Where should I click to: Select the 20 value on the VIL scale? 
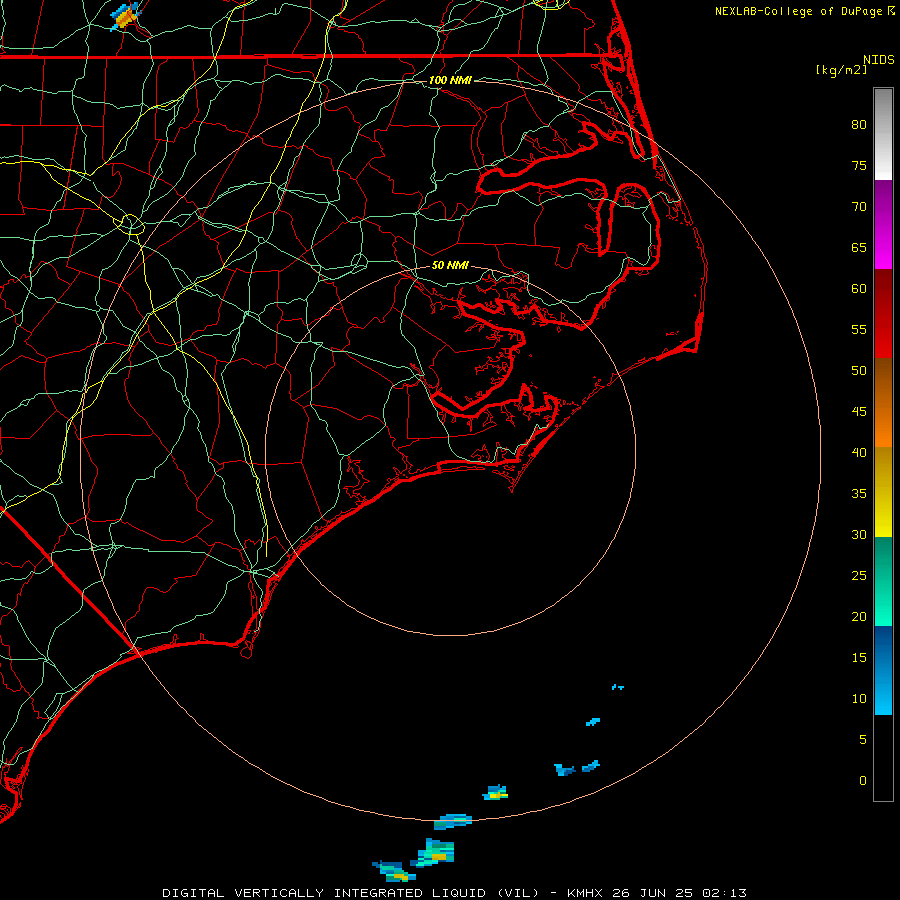[859, 617]
